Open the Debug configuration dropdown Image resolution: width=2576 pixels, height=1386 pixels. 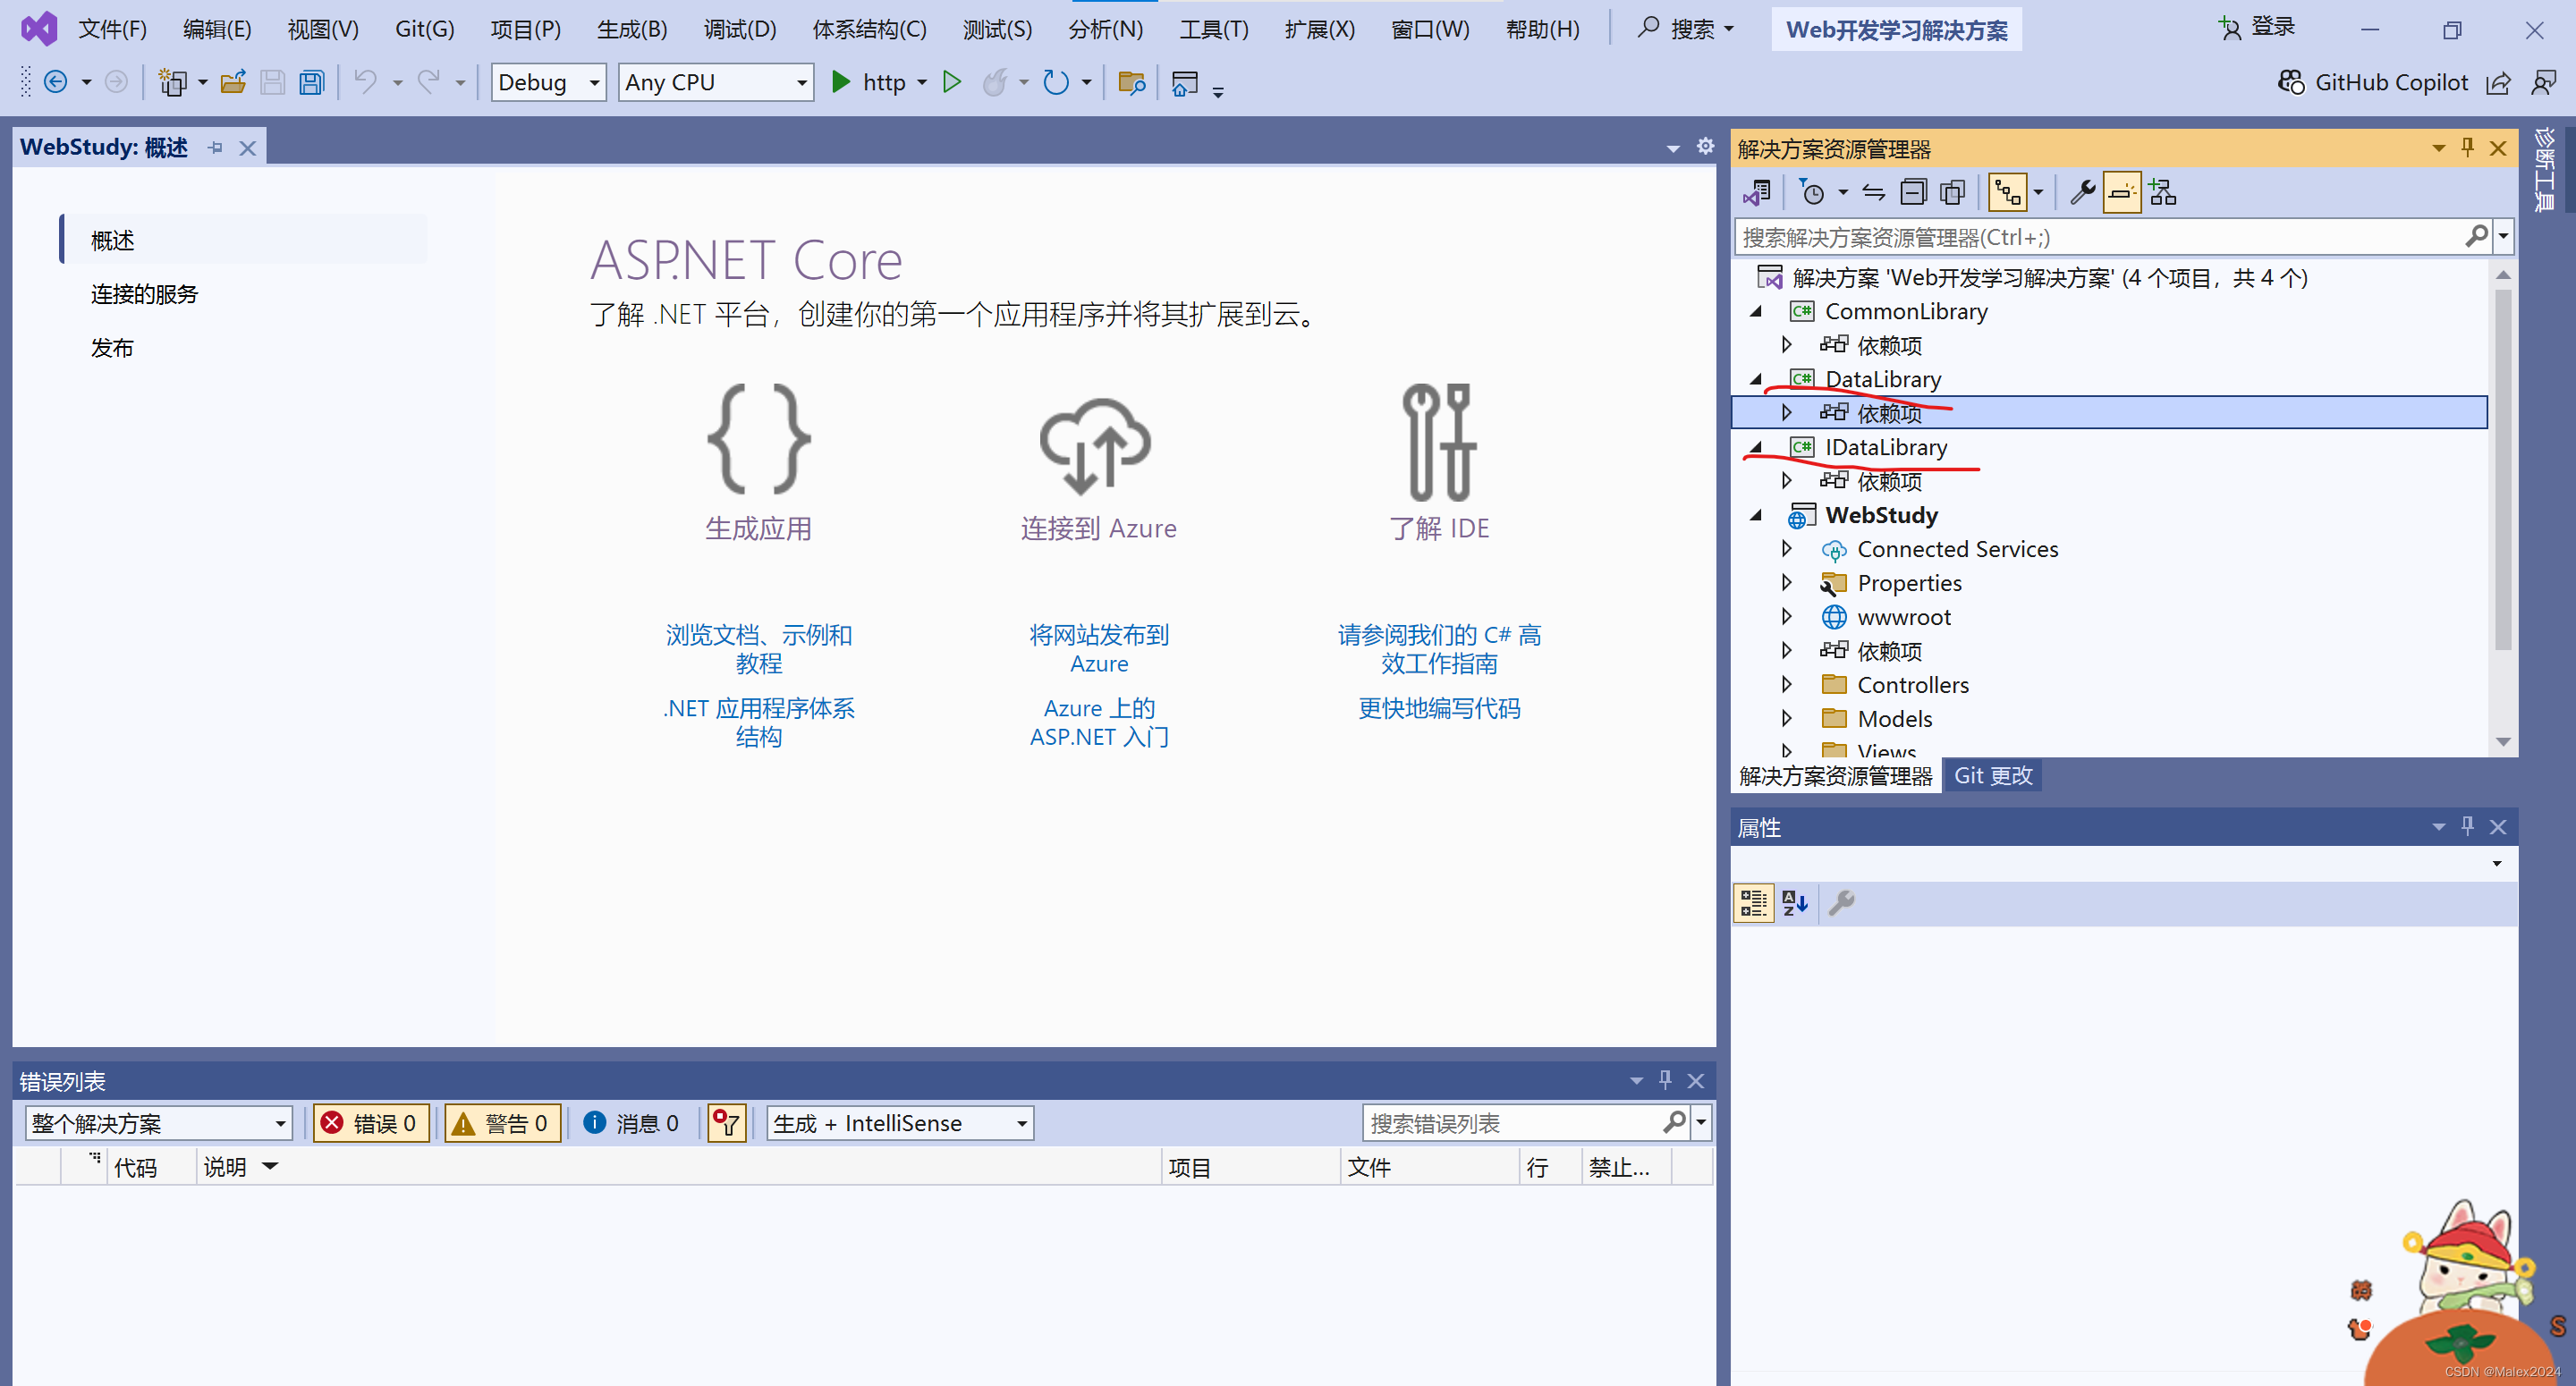[x=548, y=82]
